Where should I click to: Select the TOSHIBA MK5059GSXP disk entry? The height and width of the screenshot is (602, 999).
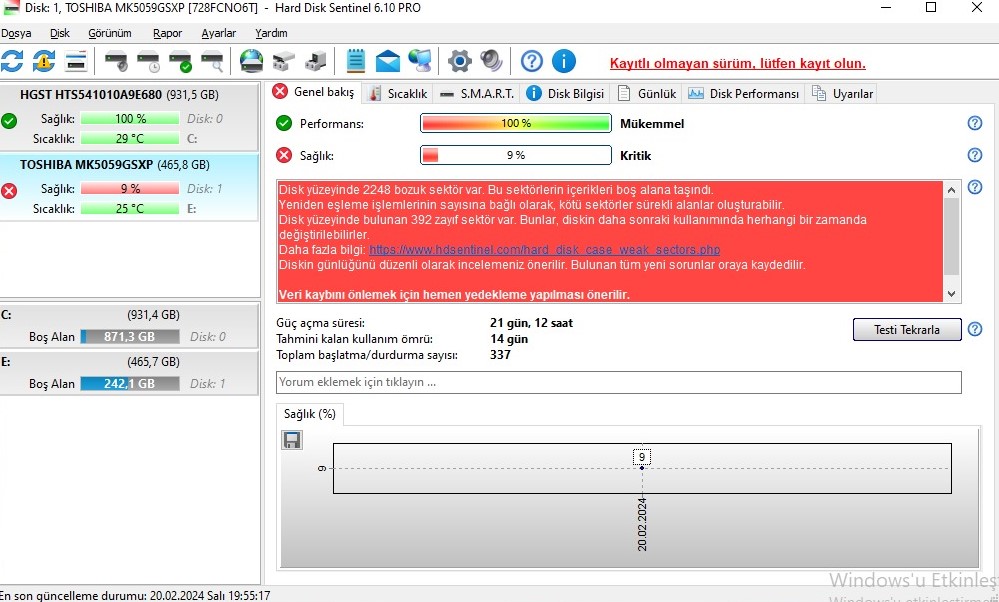tap(129, 187)
